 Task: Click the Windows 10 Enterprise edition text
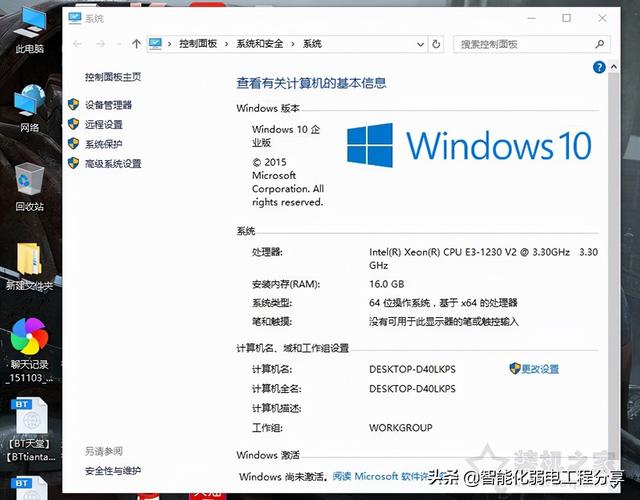[286, 136]
